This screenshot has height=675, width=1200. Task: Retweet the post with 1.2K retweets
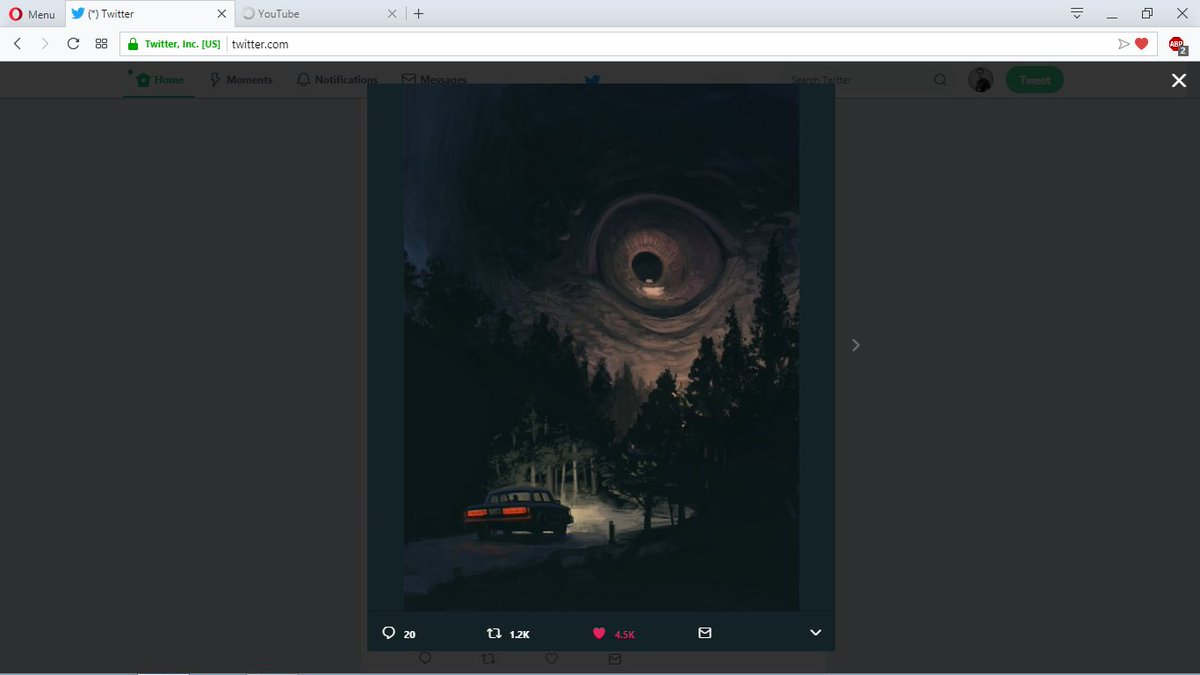coord(508,633)
